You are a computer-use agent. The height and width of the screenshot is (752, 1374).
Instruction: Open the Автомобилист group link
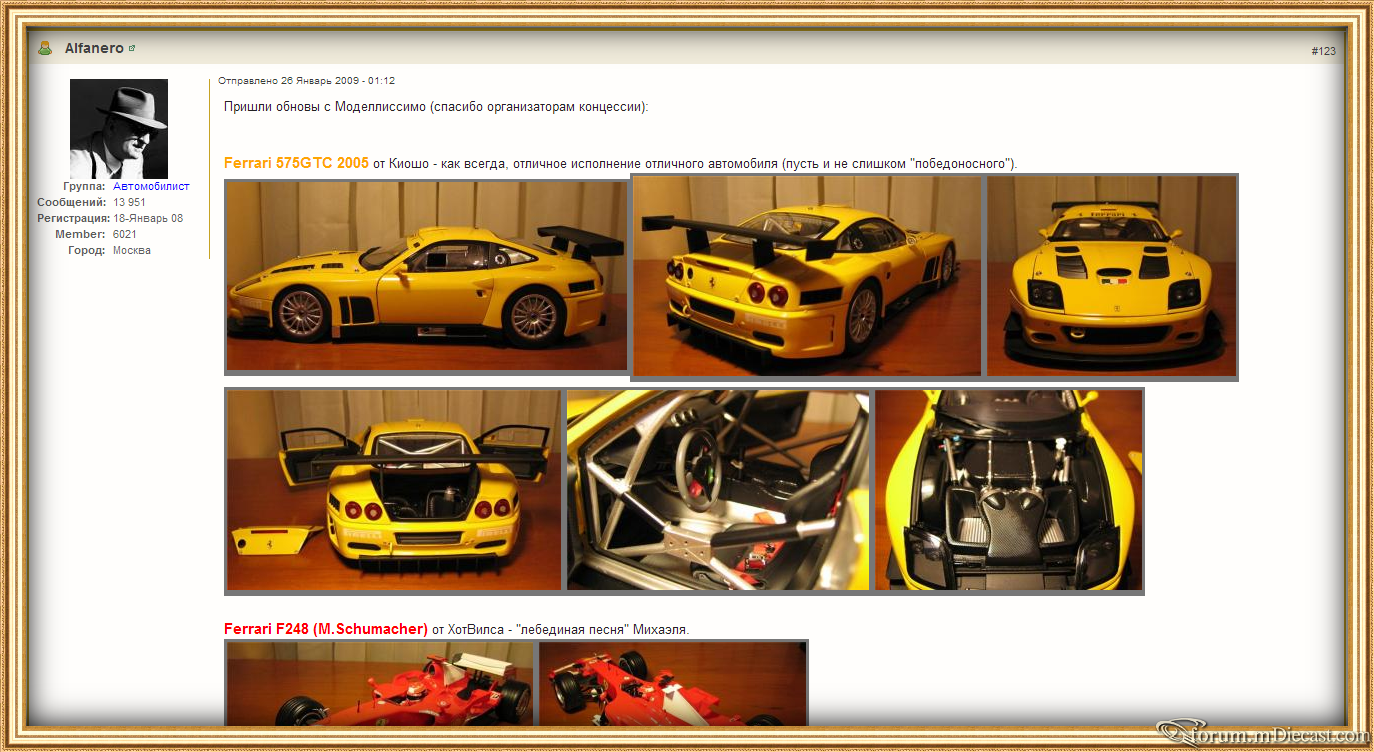(x=151, y=186)
